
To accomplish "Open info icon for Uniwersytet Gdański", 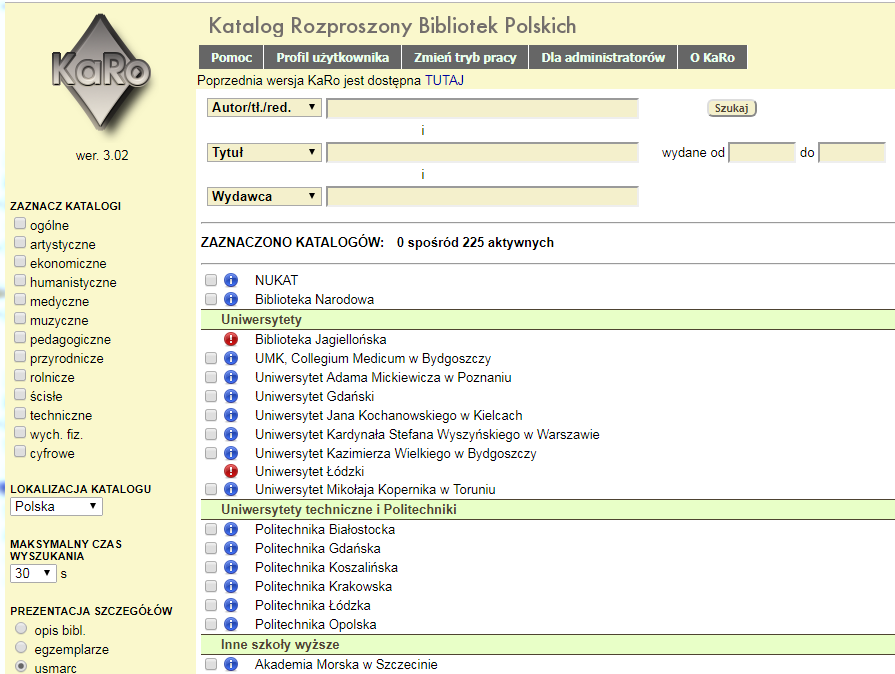I will 231,396.
